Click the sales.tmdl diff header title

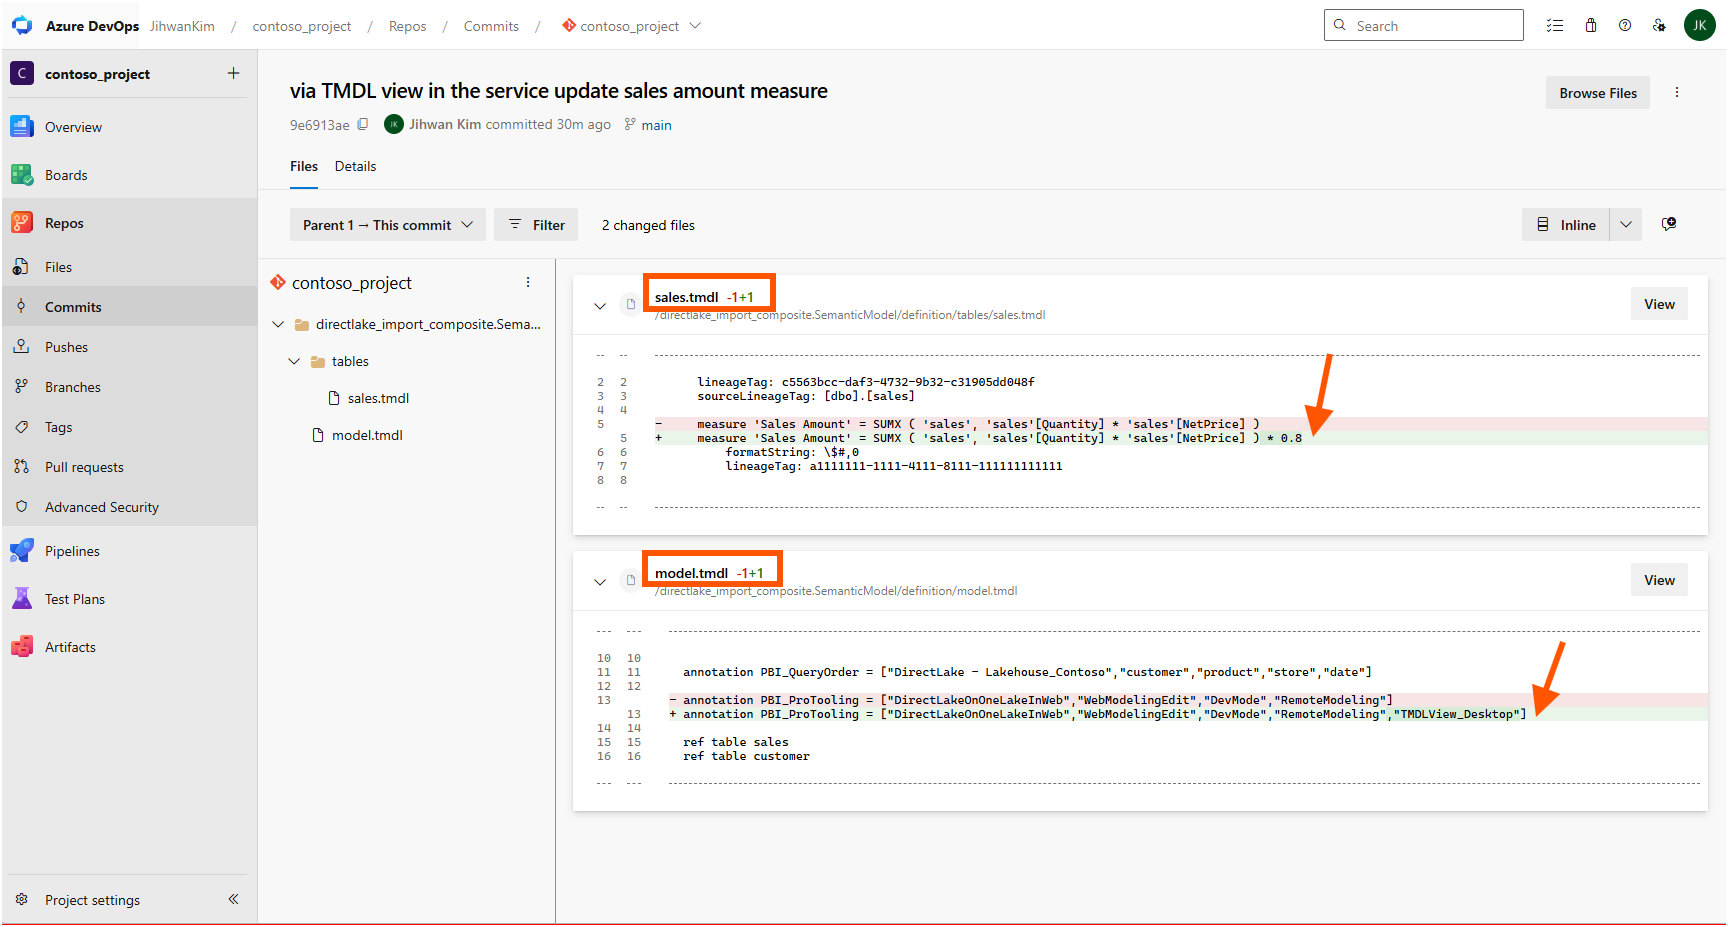click(x=686, y=297)
